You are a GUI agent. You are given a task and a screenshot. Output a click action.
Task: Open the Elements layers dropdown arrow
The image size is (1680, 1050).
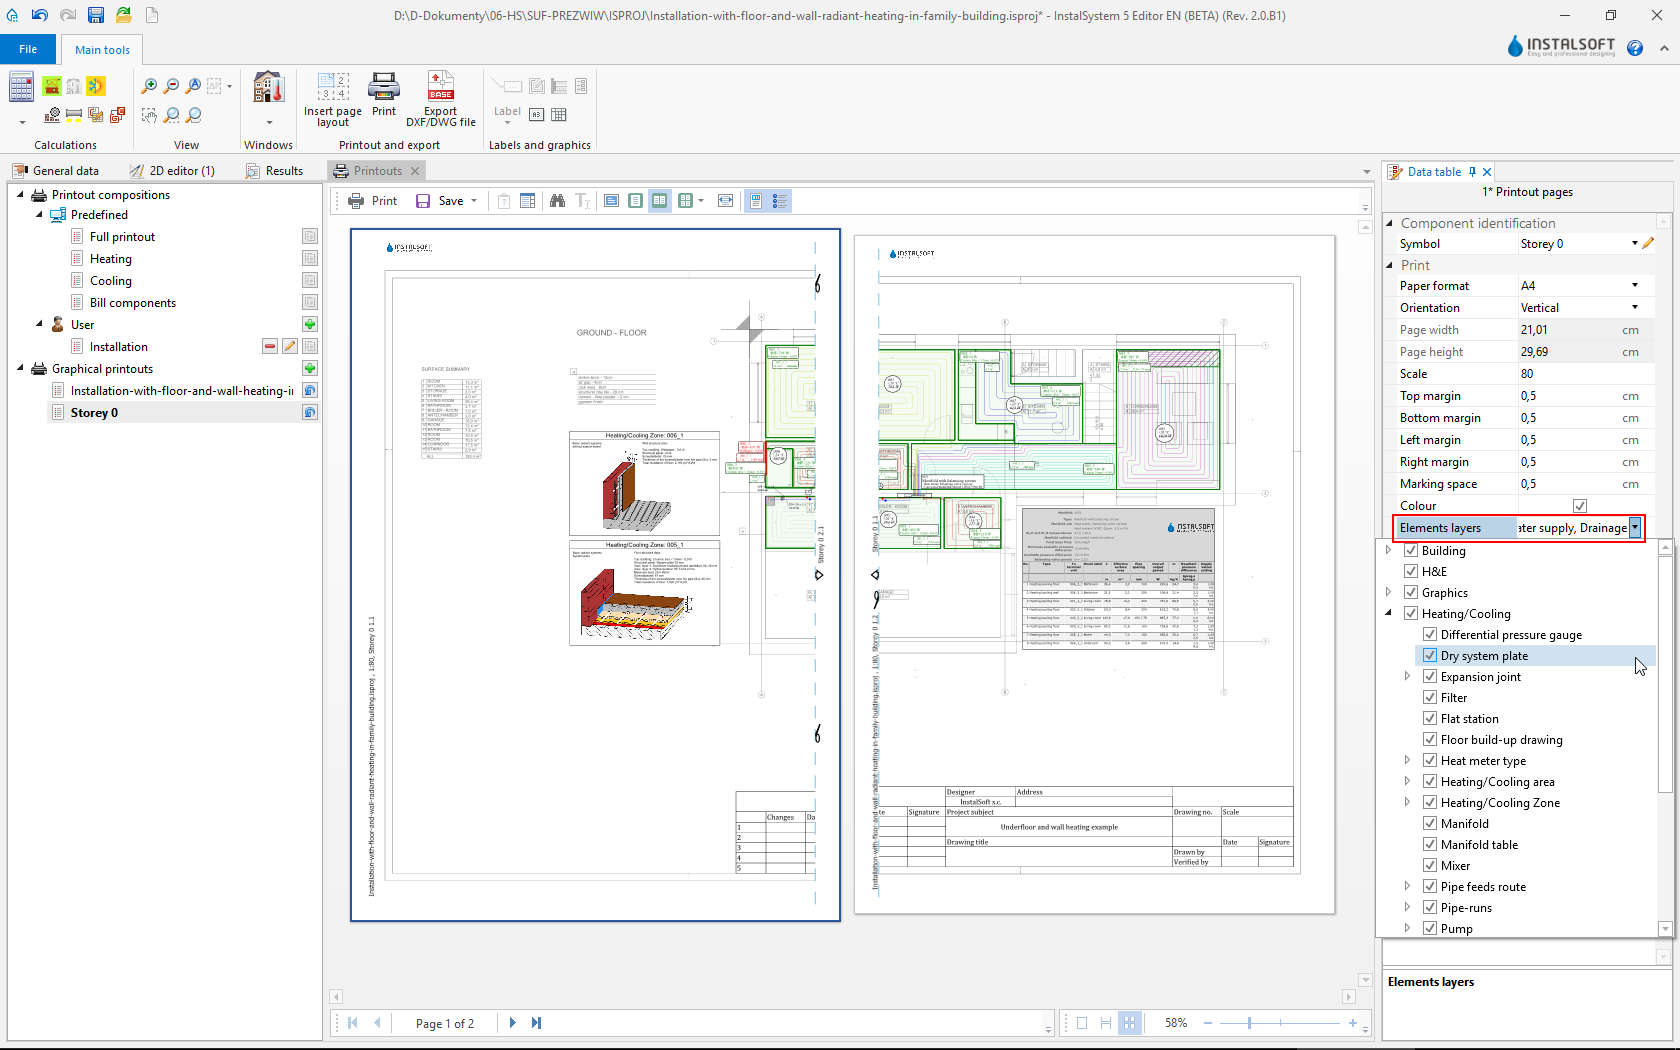(x=1635, y=528)
